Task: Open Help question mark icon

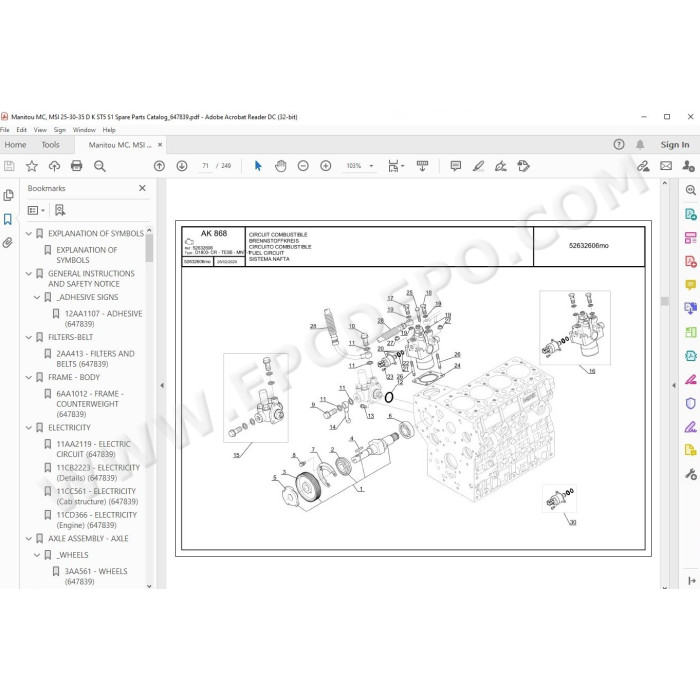Action: click(619, 144)
